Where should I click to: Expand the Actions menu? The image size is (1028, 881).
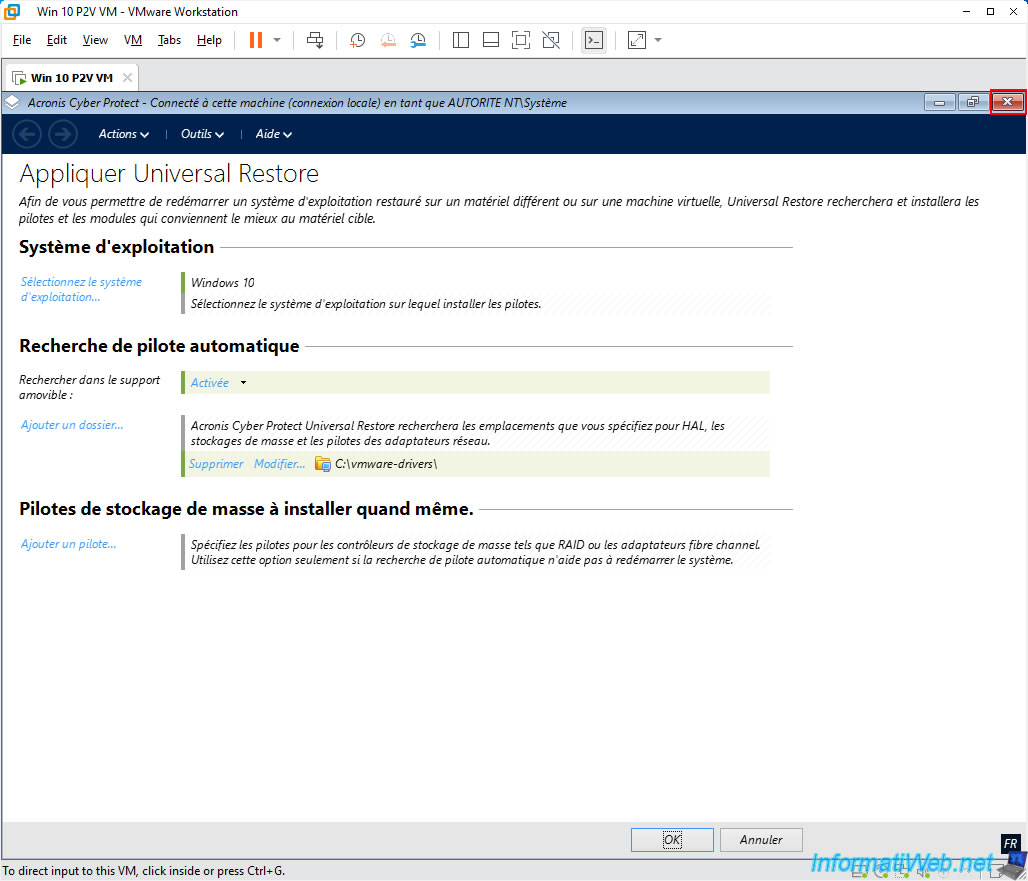(124, 134)
